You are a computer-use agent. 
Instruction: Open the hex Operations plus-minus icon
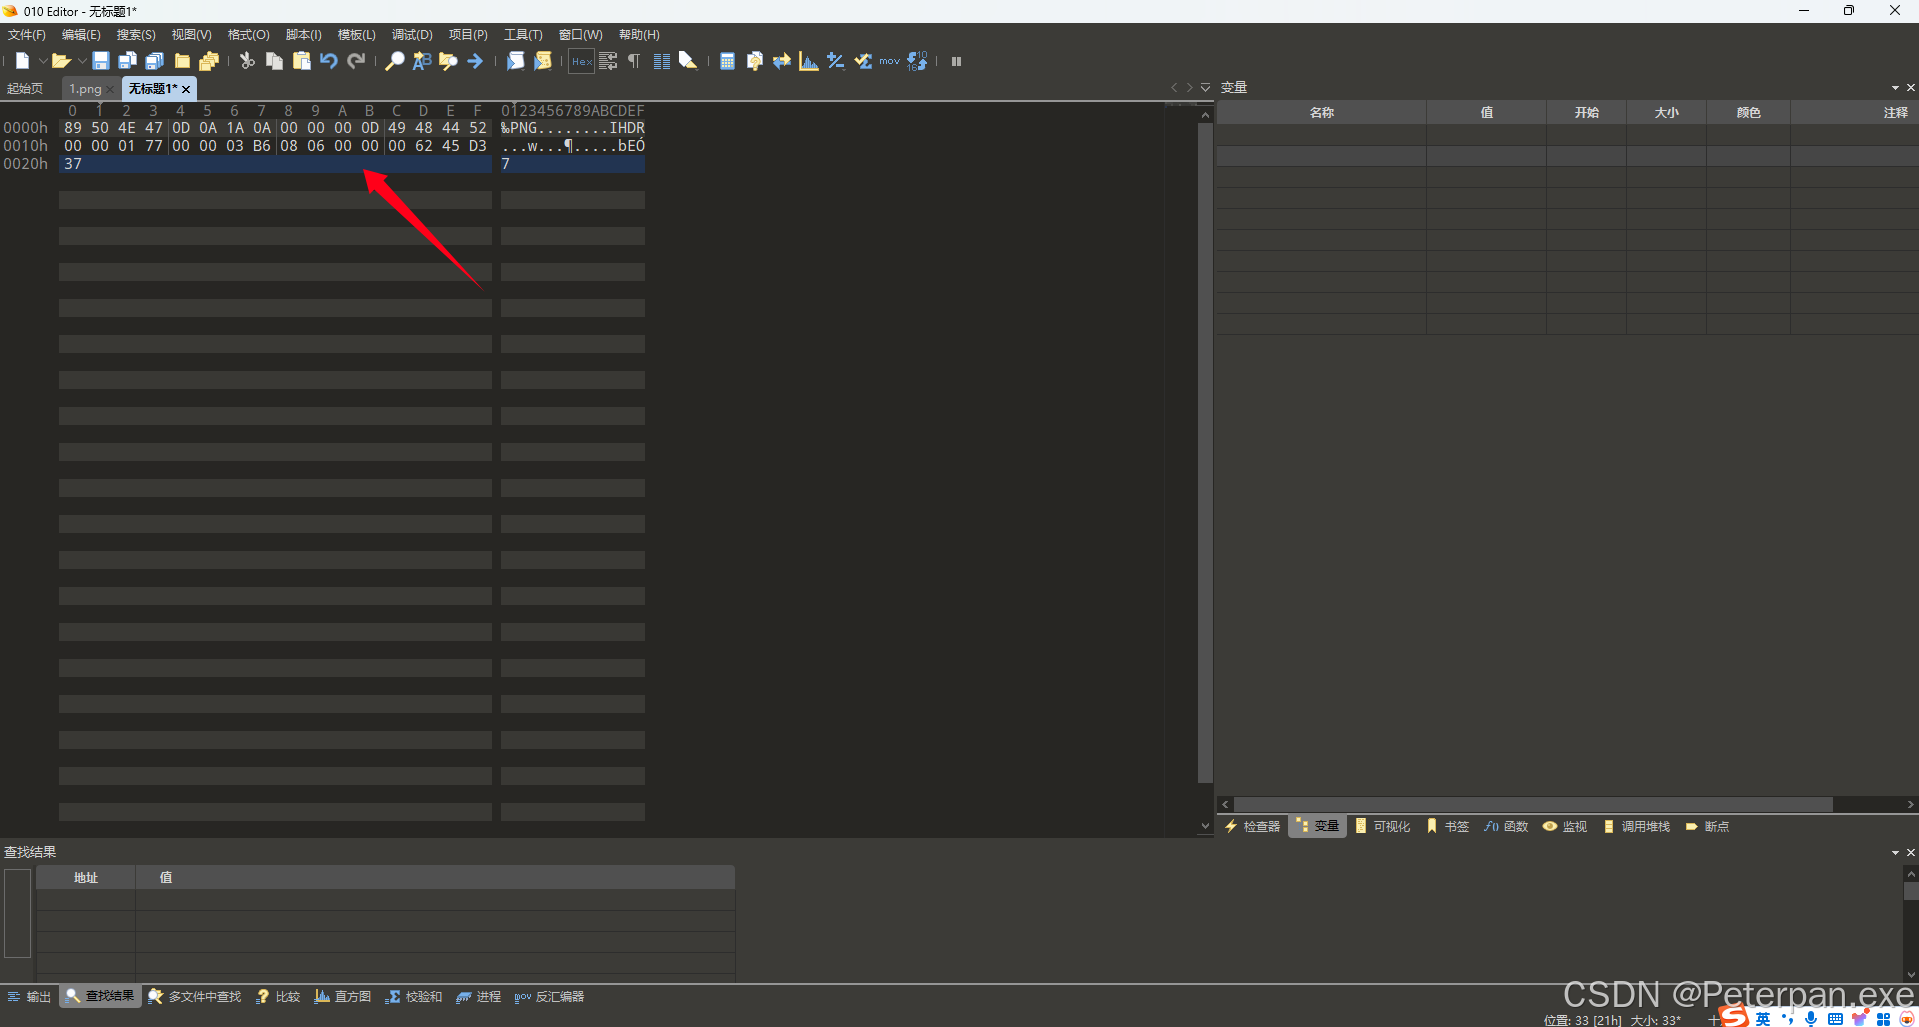tap(836, 61)
